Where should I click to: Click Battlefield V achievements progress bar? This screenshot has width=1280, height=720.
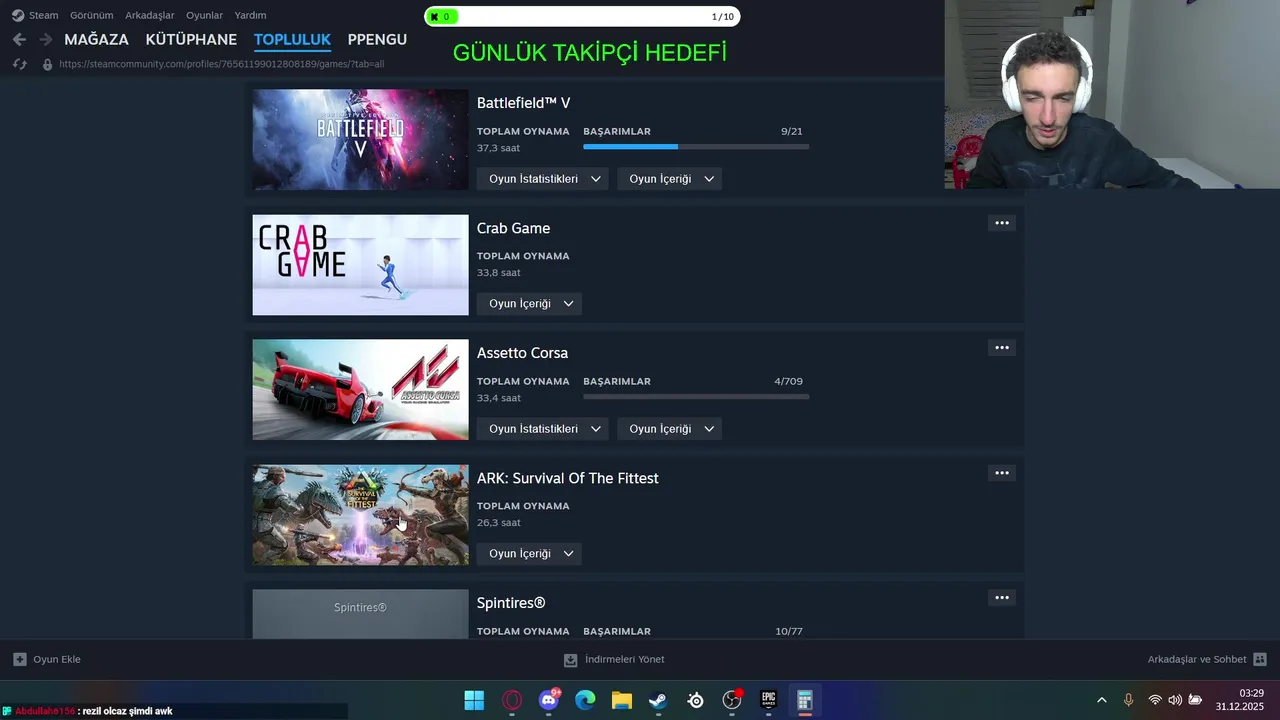696,147
